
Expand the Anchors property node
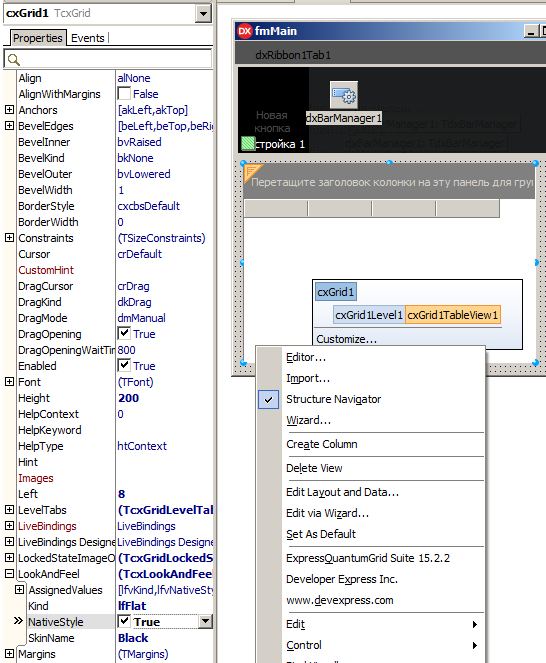[9, 110]
